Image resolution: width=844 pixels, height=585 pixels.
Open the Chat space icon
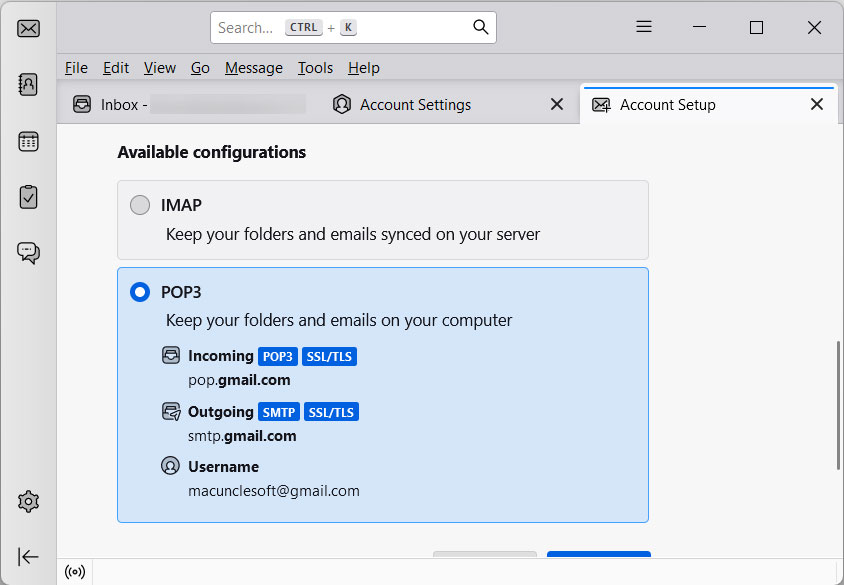coord(28,253)
